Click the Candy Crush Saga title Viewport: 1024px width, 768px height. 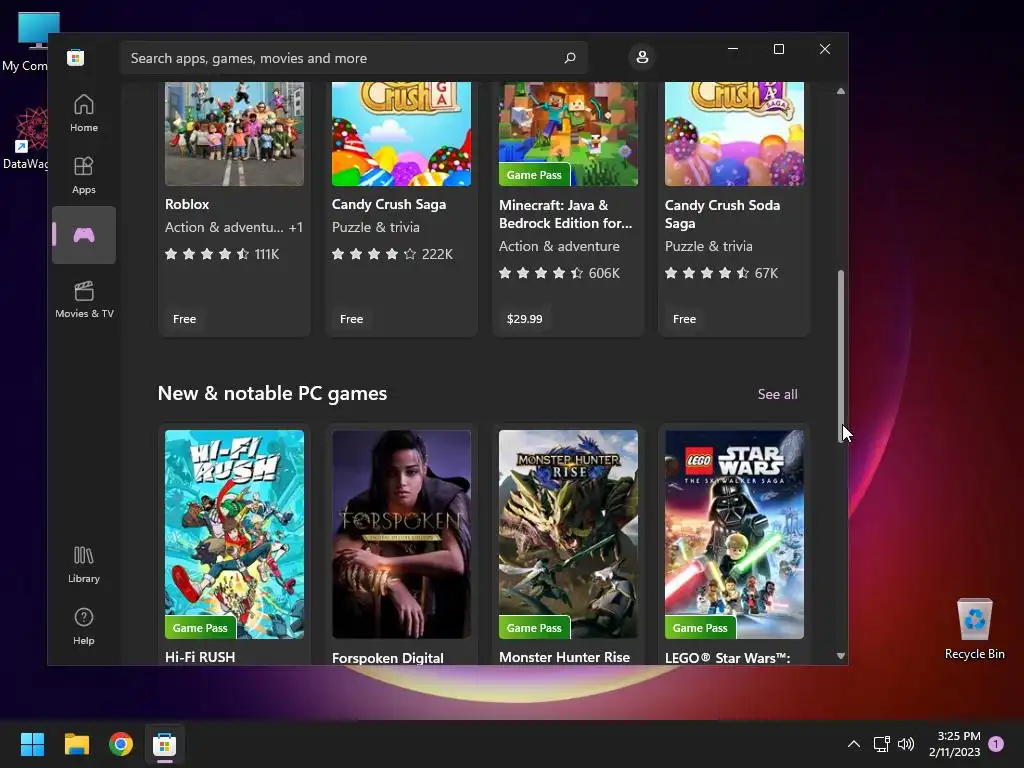[x=389, y=204]
